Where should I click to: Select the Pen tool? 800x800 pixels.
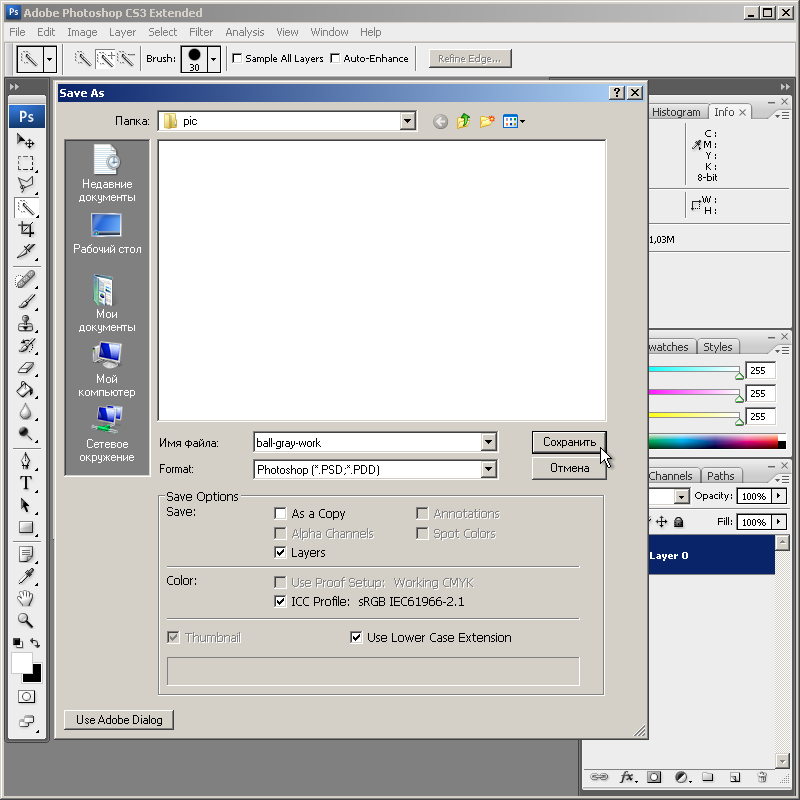point(26,461)
